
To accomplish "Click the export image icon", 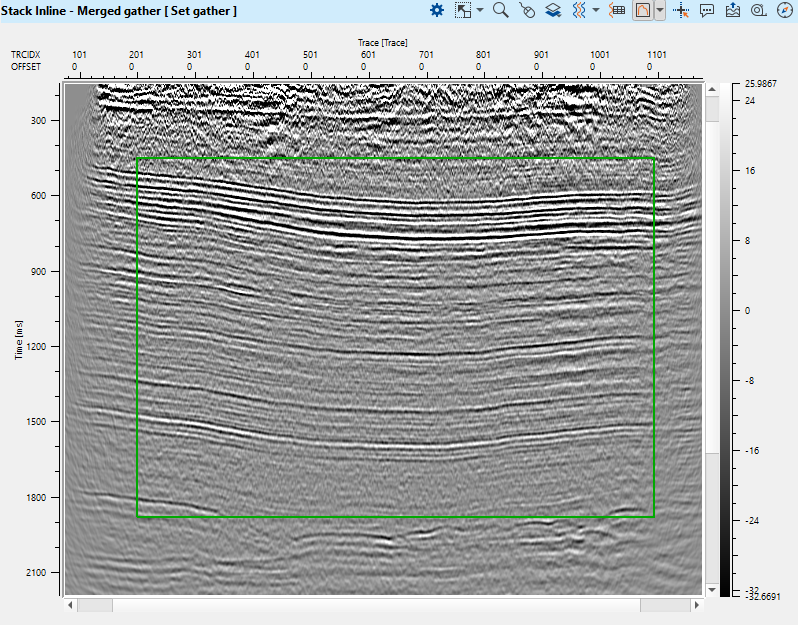I will click(733, 10).
